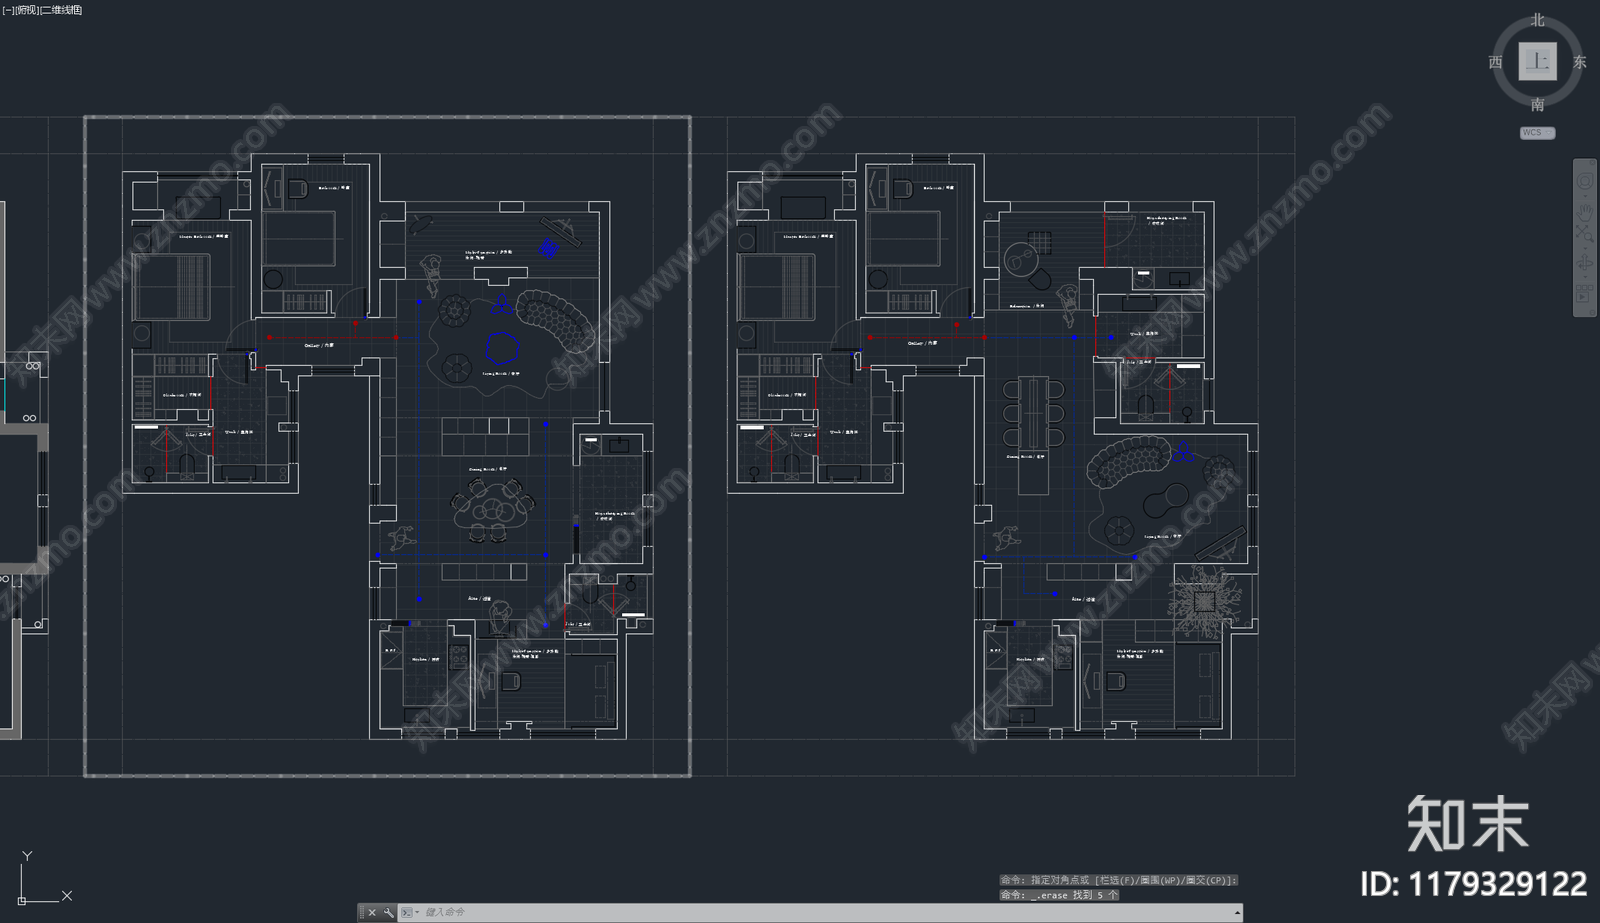1600x923 pixels.
Task: Expand the SteeringWheel options arrow
Action: (1585, 196)
